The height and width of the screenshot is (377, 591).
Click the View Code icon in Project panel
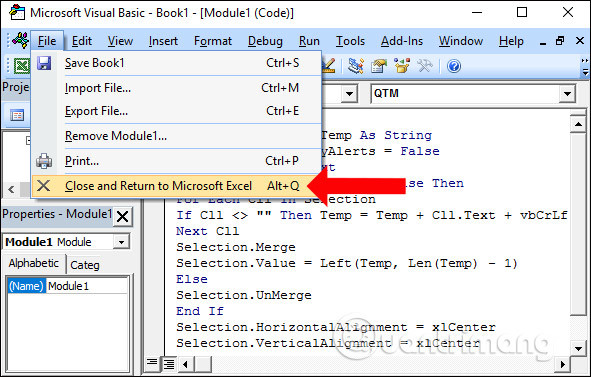pos(17,115)
